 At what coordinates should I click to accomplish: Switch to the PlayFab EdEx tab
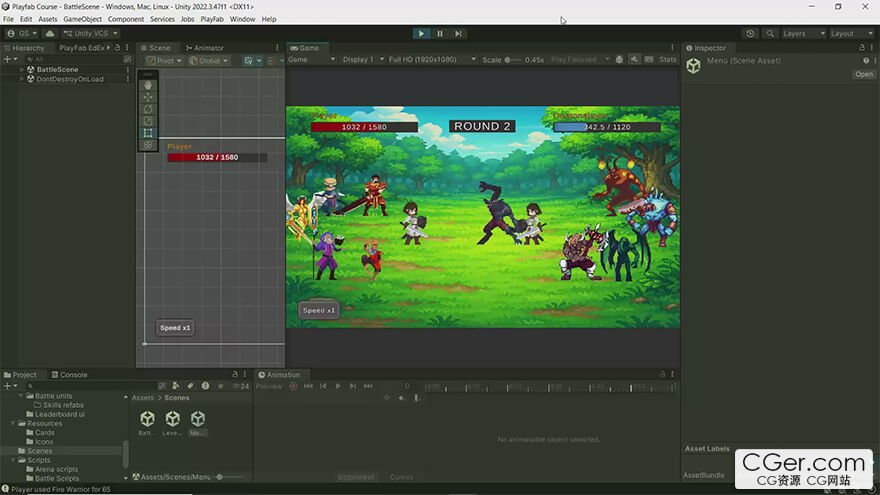point(81,48)
